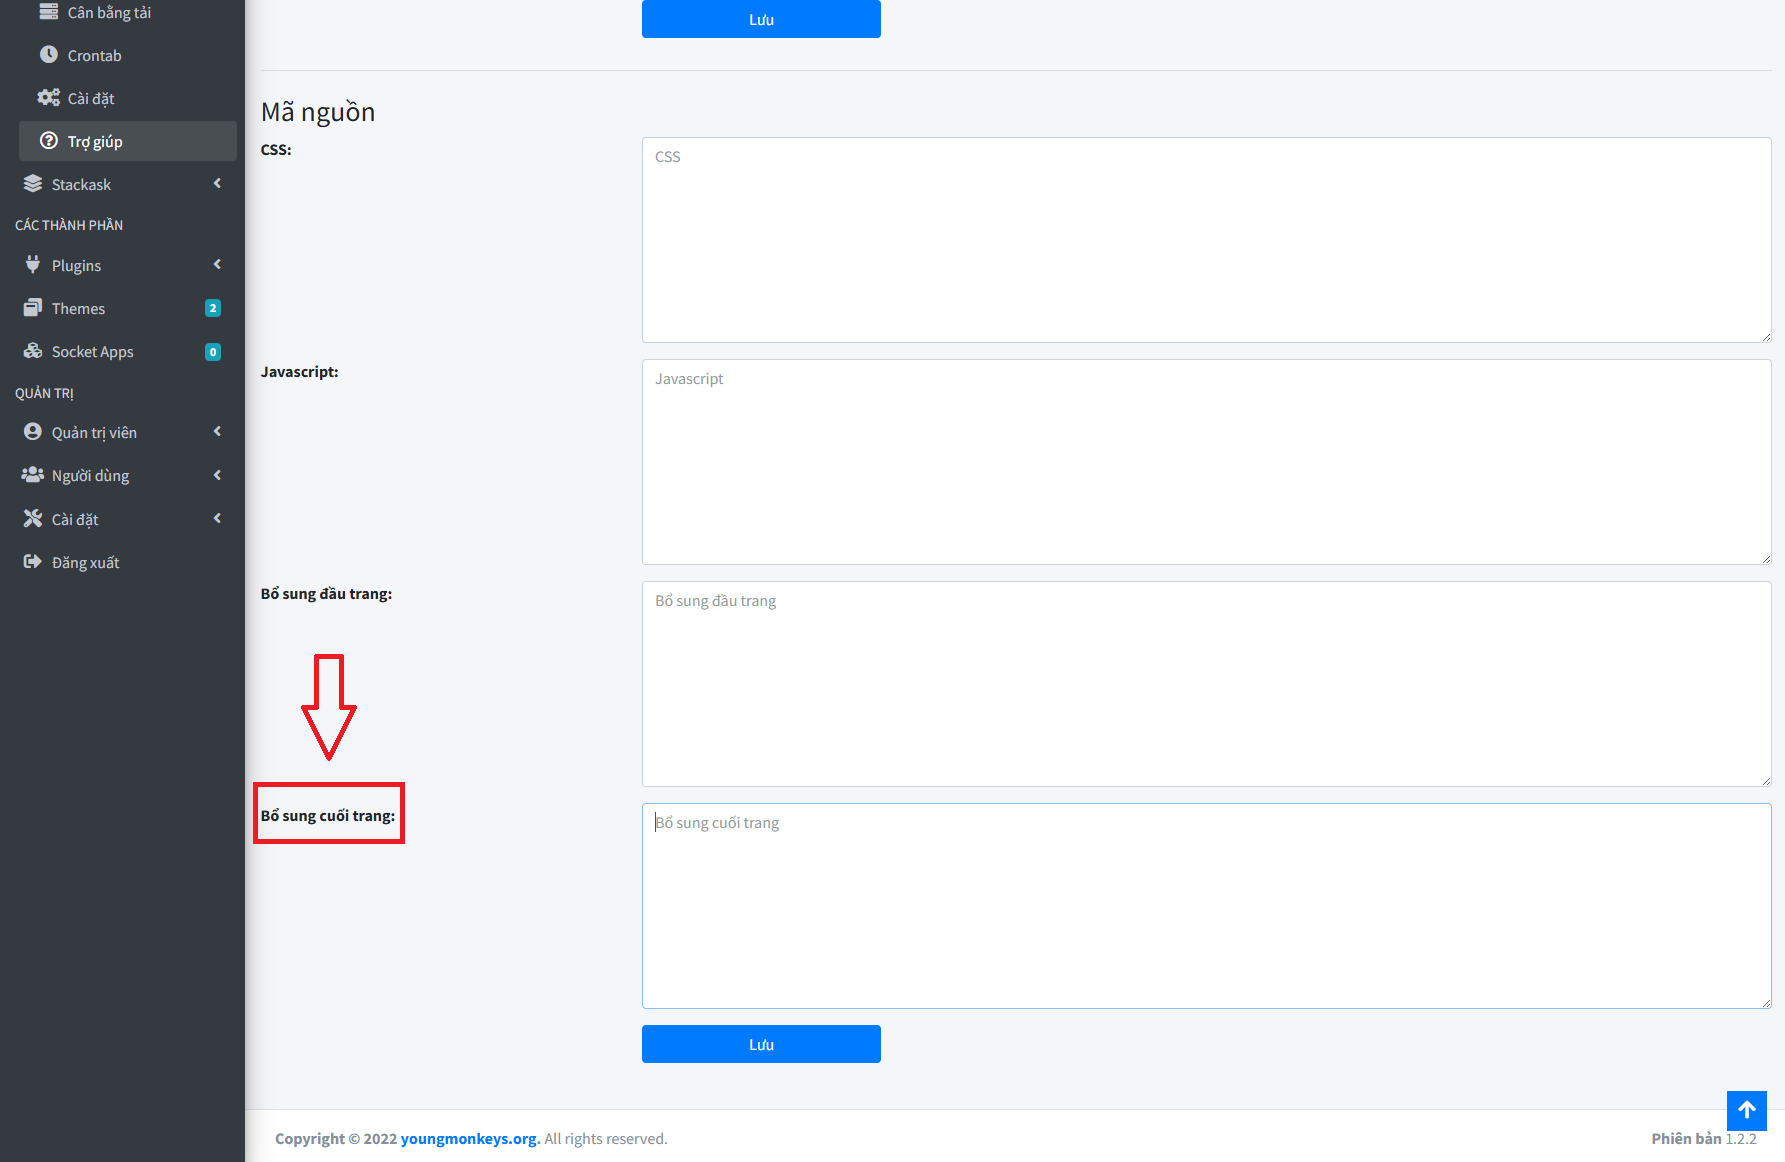Screen dimensions: 1785x1162
Task: Click the Themes icon in sidebar
Action: [33, 308]
